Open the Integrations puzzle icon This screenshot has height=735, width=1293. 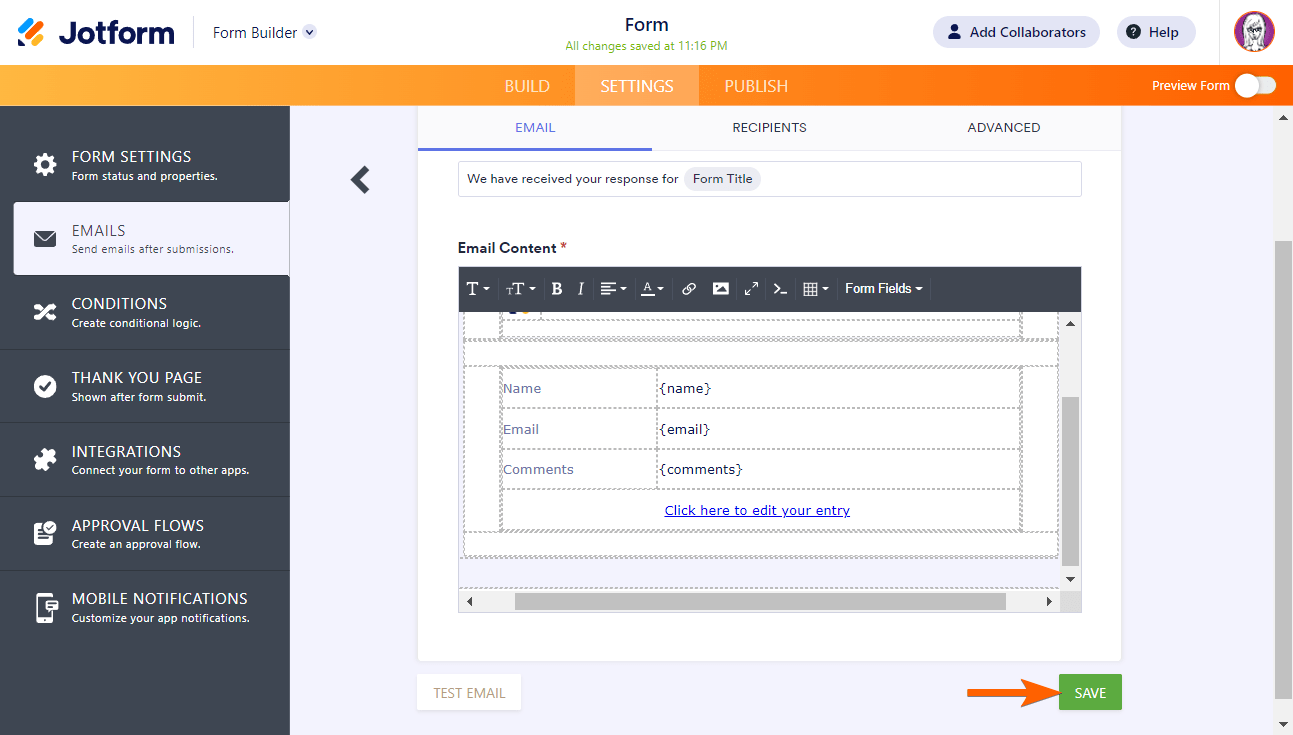(45, 460)
